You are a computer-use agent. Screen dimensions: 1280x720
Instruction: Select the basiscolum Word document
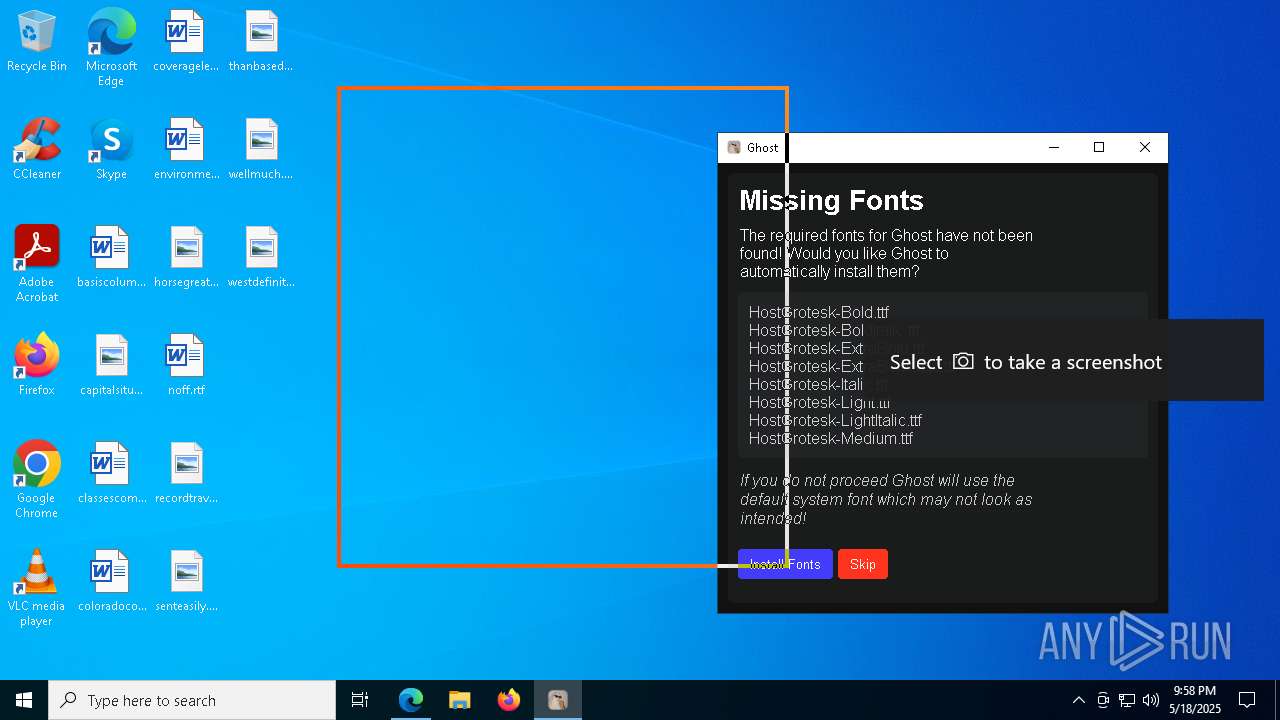(111, 258)
